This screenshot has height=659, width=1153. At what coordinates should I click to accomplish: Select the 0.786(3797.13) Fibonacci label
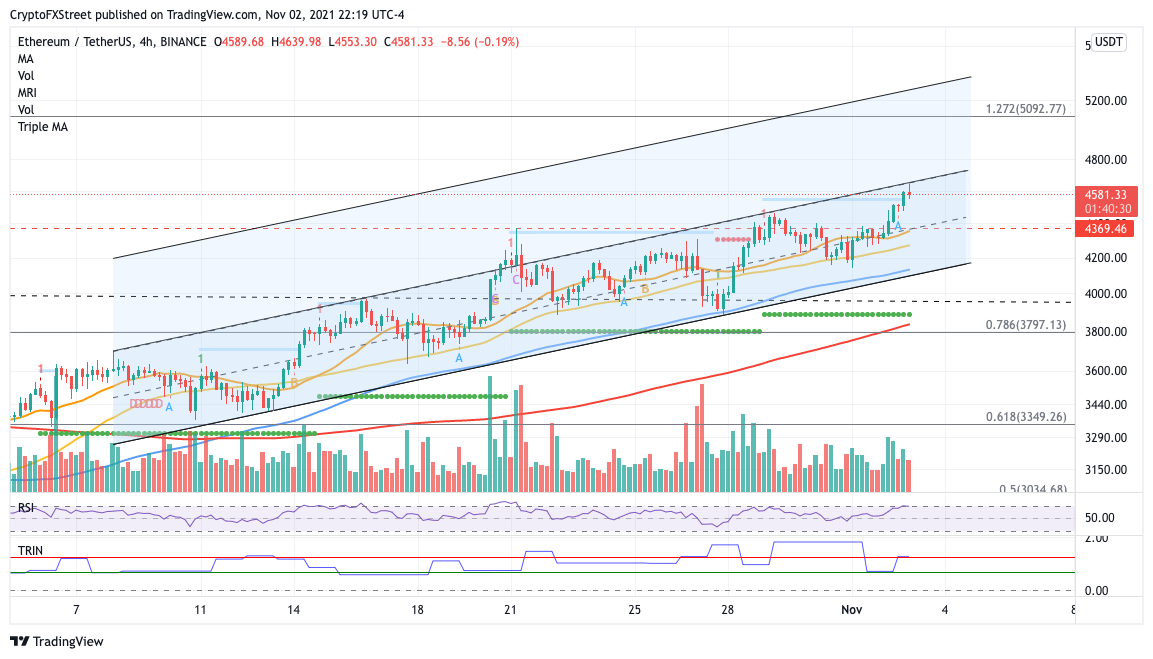[x=1026, y=324]
